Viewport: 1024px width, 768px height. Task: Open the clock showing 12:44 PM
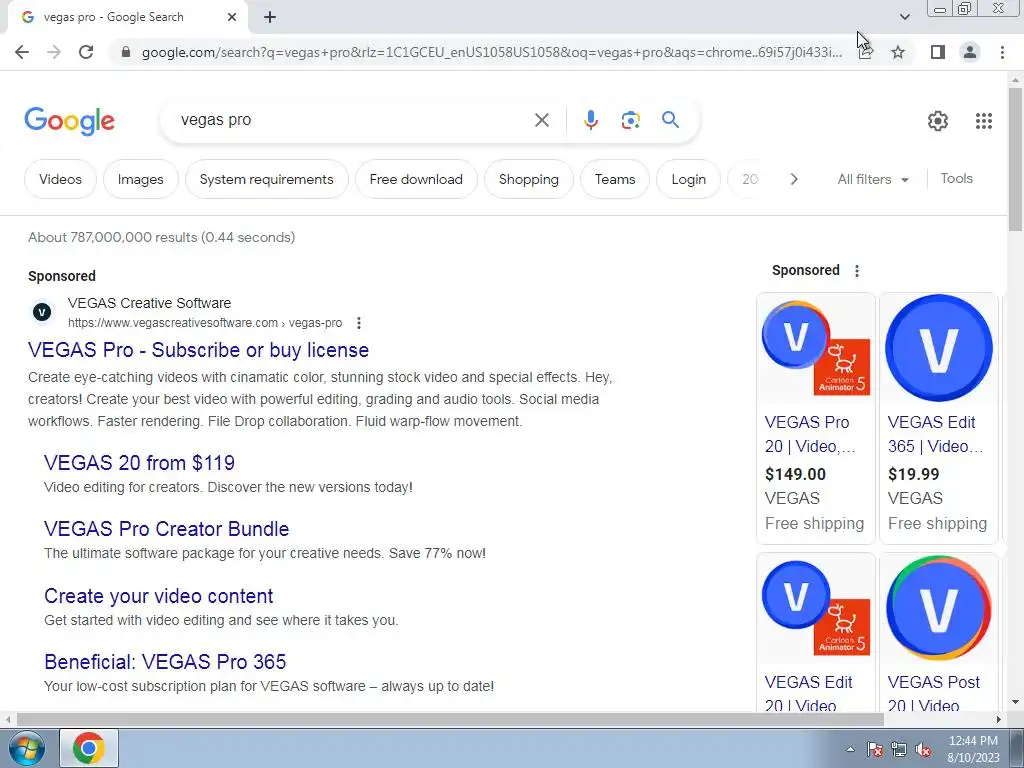[973, 749]
